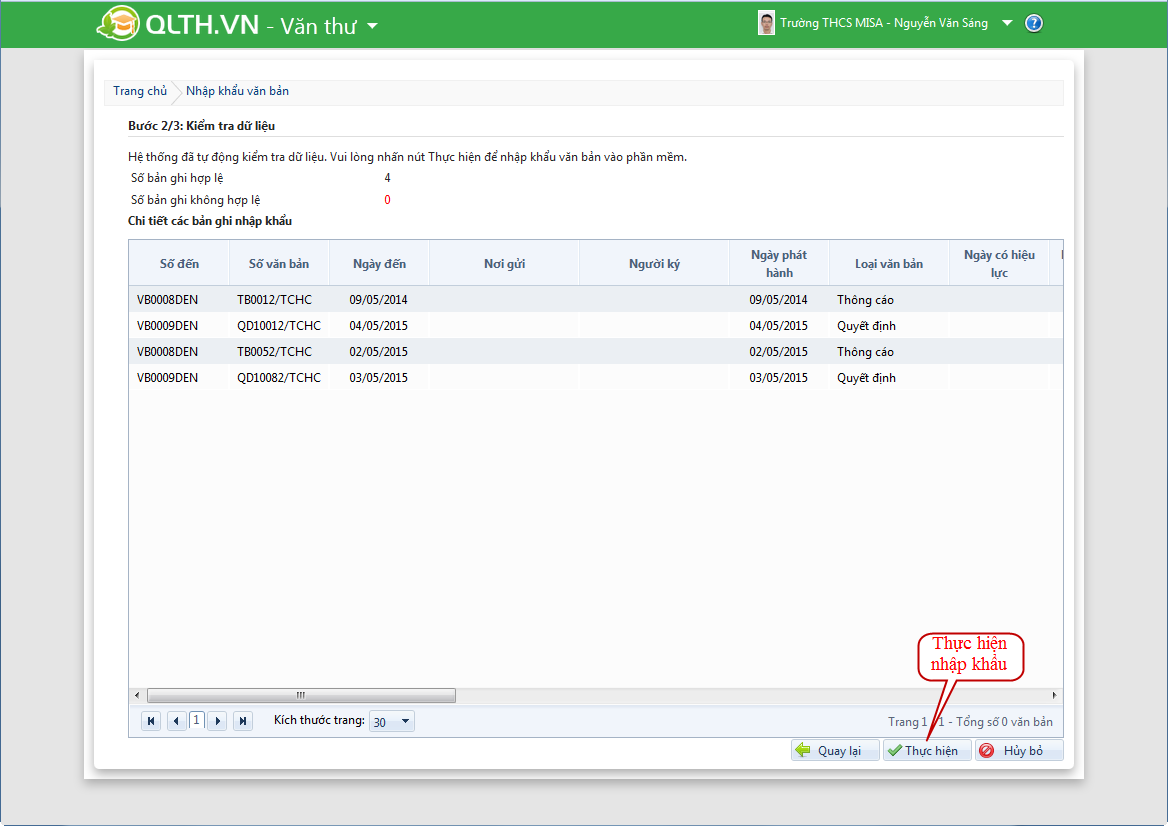The image size is (1168, 826).
Task: Click the Ngày đến cell 03/05/2015
Action: tap(378, 378)
